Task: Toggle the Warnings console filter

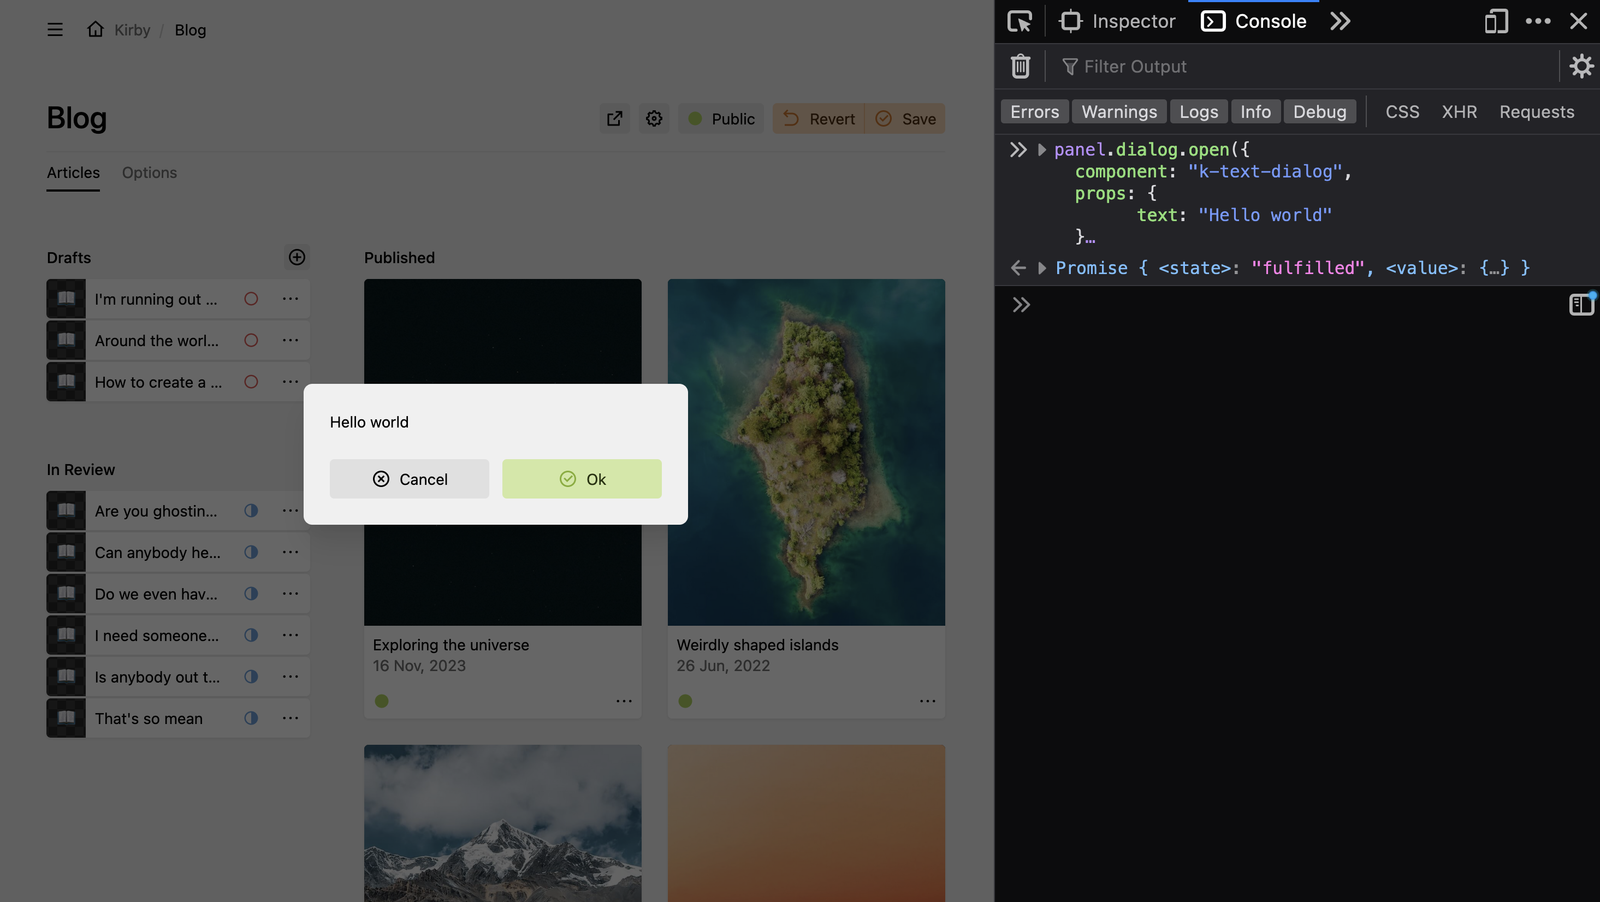Action: (1119, 112)
